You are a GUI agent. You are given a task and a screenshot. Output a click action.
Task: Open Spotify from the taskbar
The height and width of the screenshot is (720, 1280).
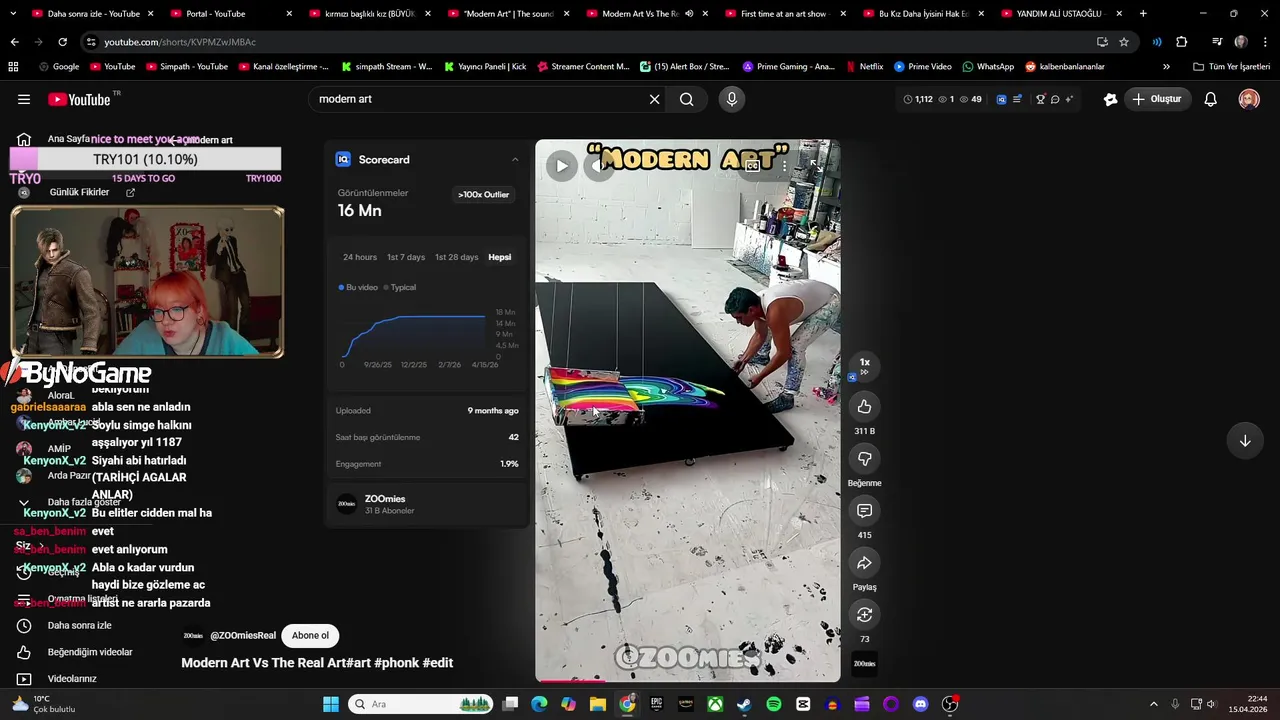[774, 704]
